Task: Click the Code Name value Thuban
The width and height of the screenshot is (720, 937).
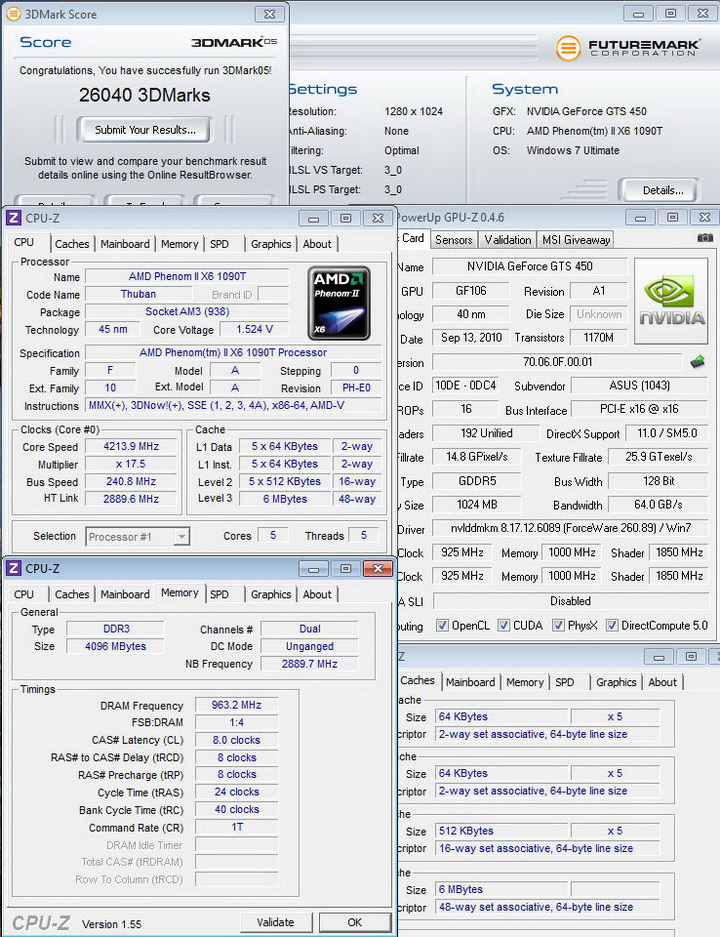Action: pos(138,294)
